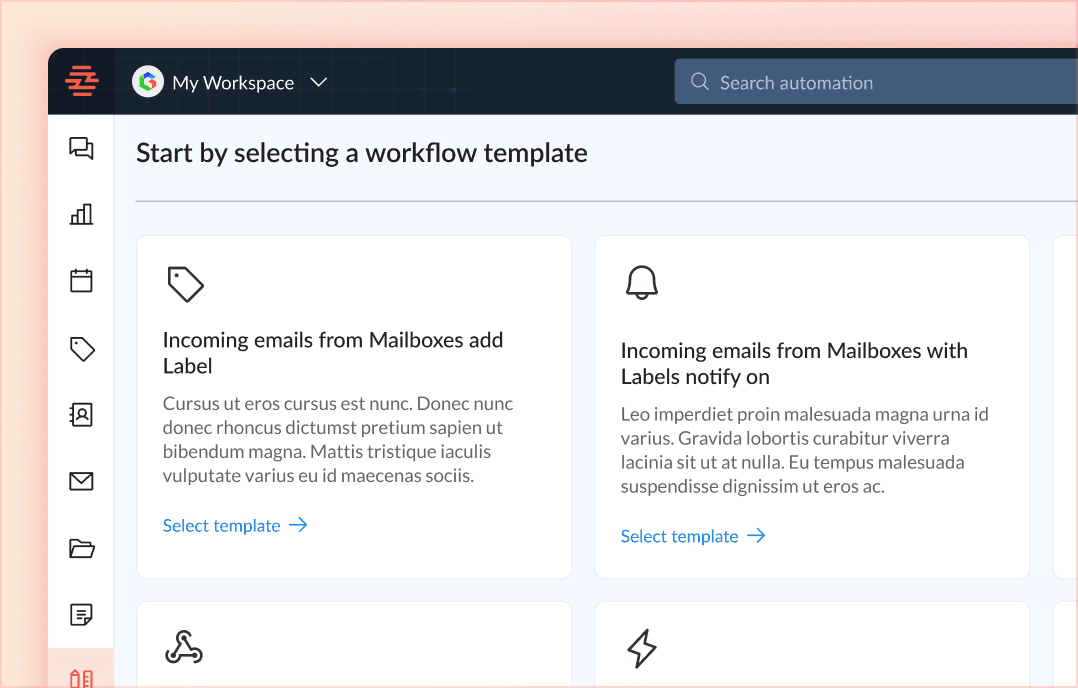Click the webhook icon on the lower card
The width and height of the screenshot is (1078, 688).
(x=184, y=647)
